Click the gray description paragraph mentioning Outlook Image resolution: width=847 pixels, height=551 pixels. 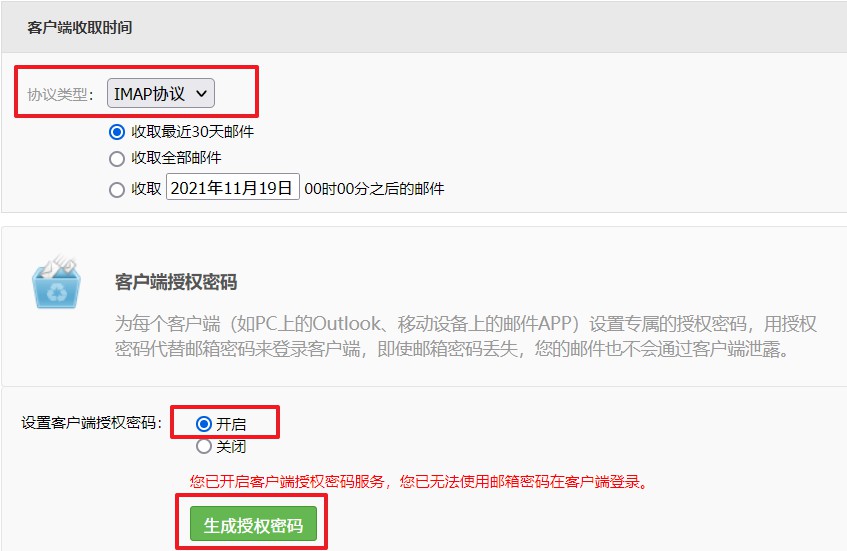click(465, 337)
